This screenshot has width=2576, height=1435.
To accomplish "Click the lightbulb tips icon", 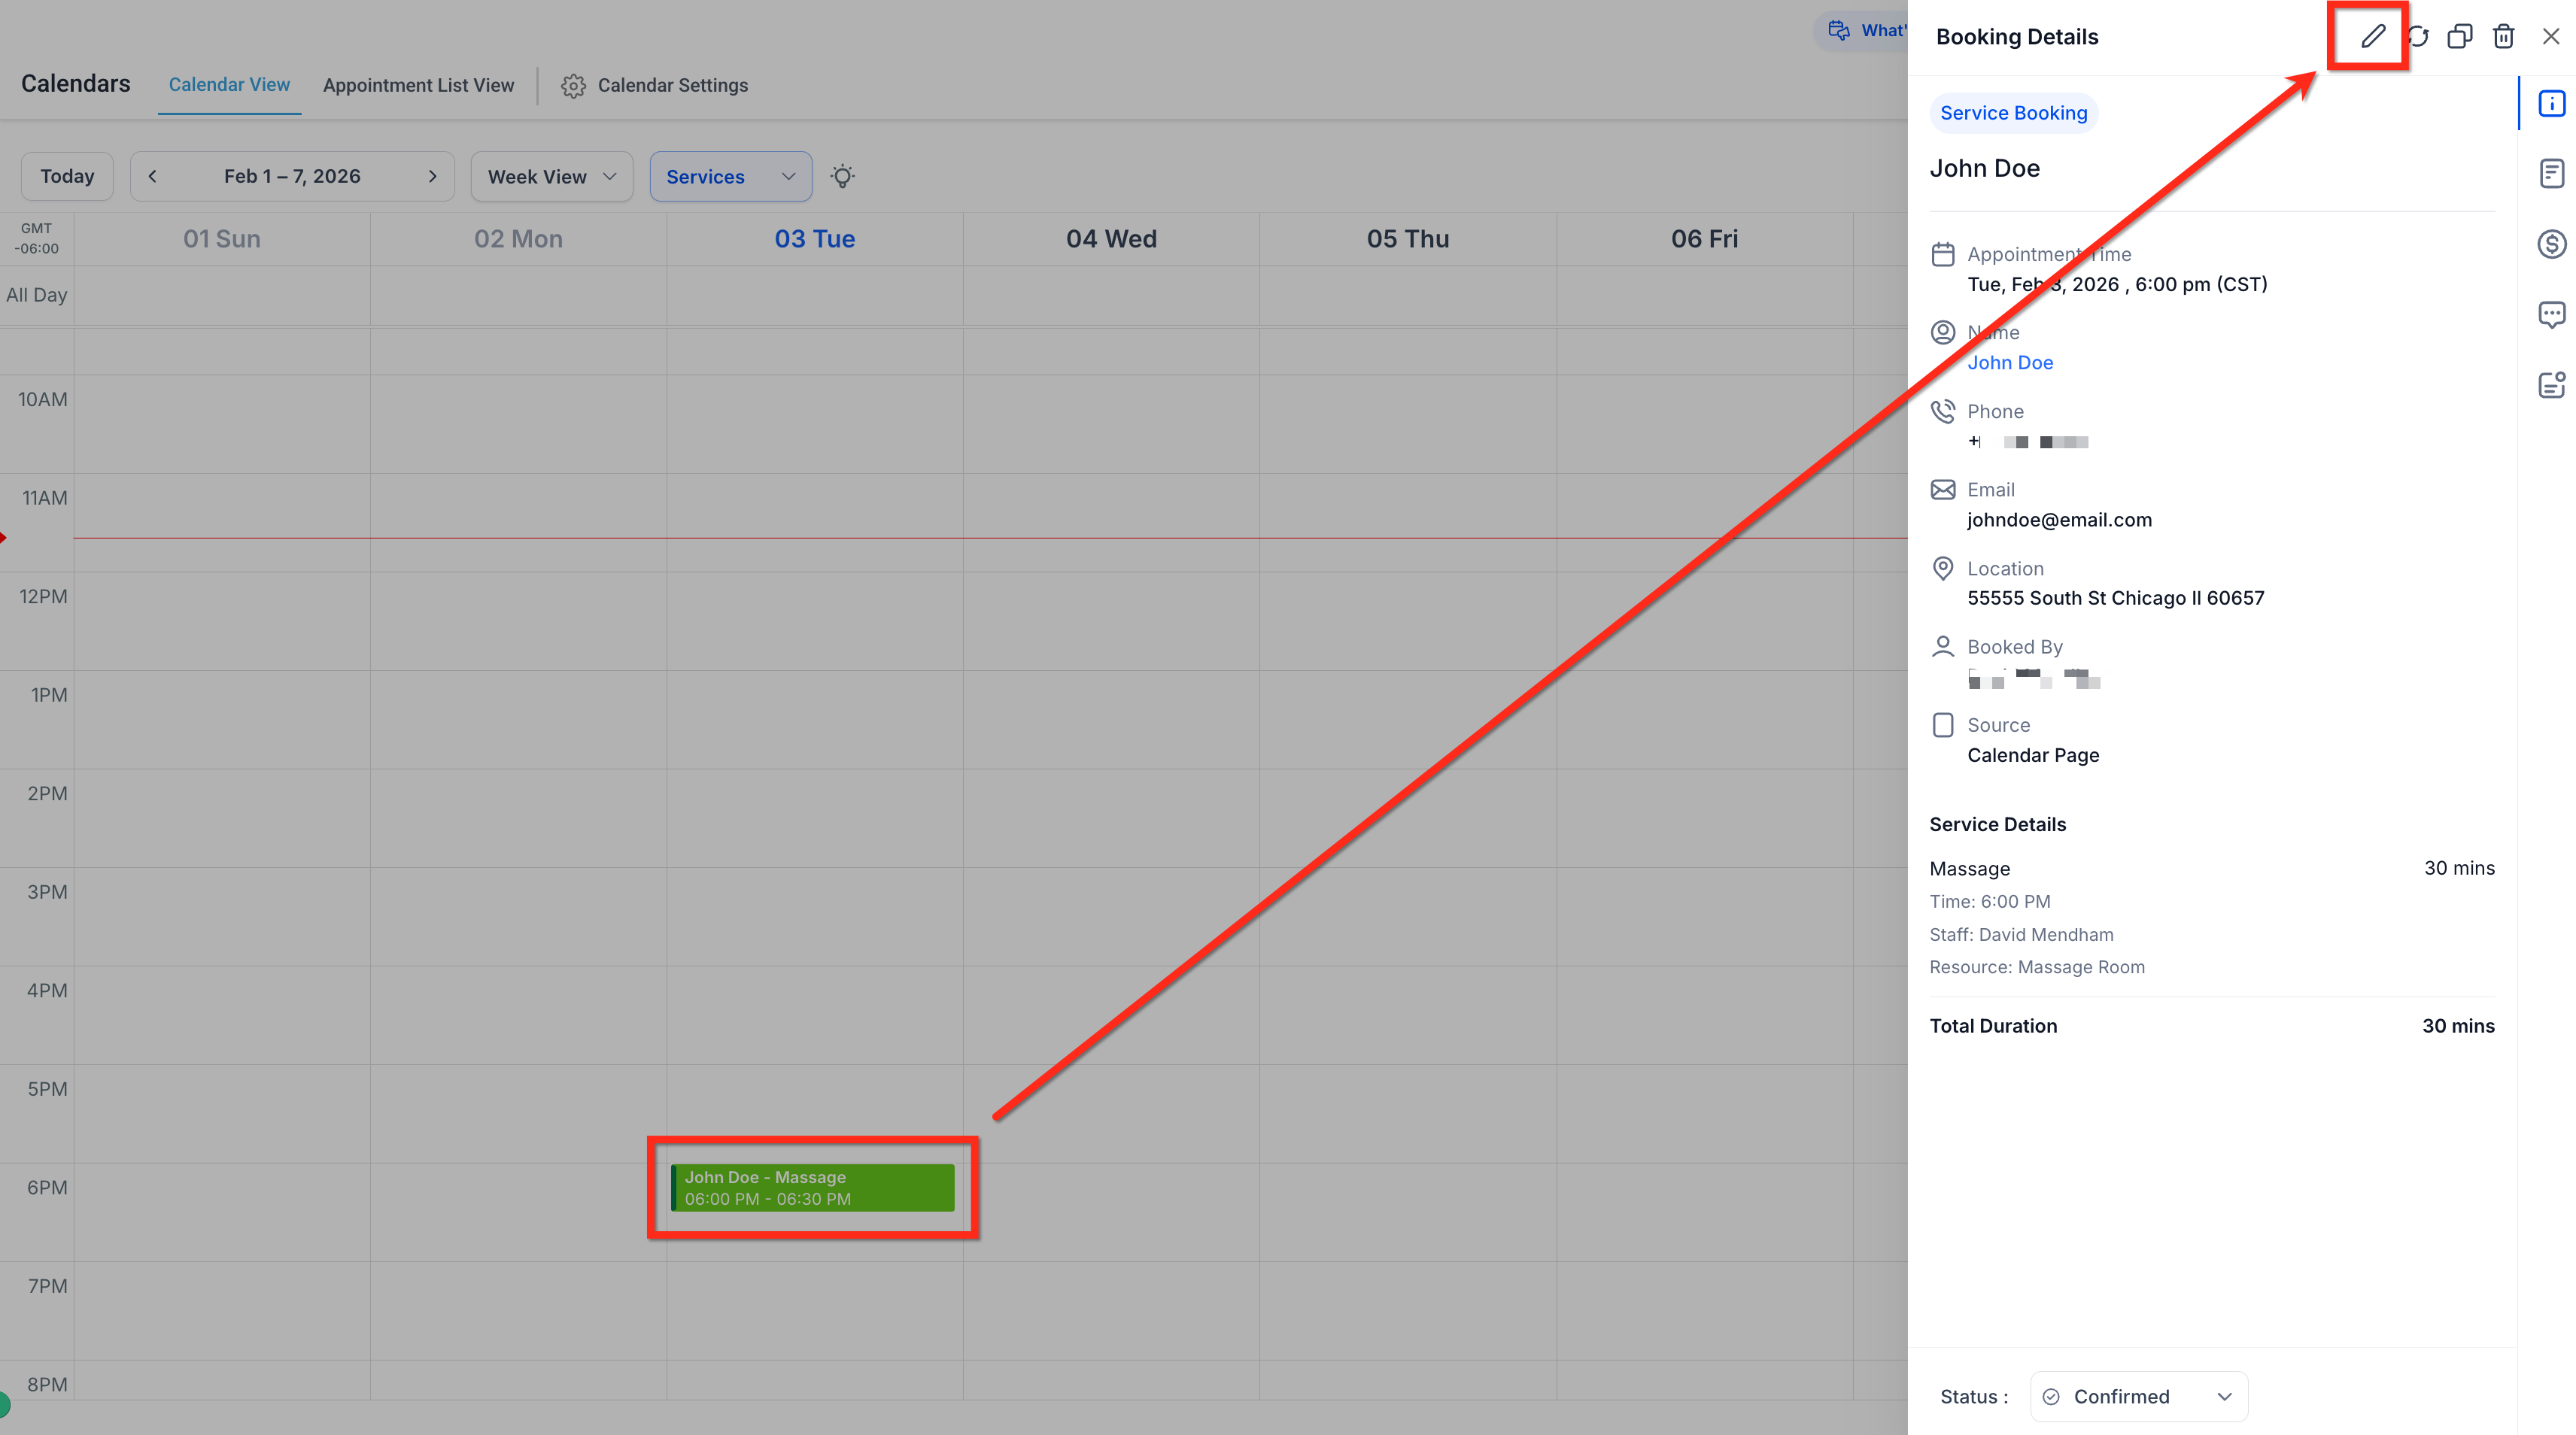I will click(x=842, y=177).
